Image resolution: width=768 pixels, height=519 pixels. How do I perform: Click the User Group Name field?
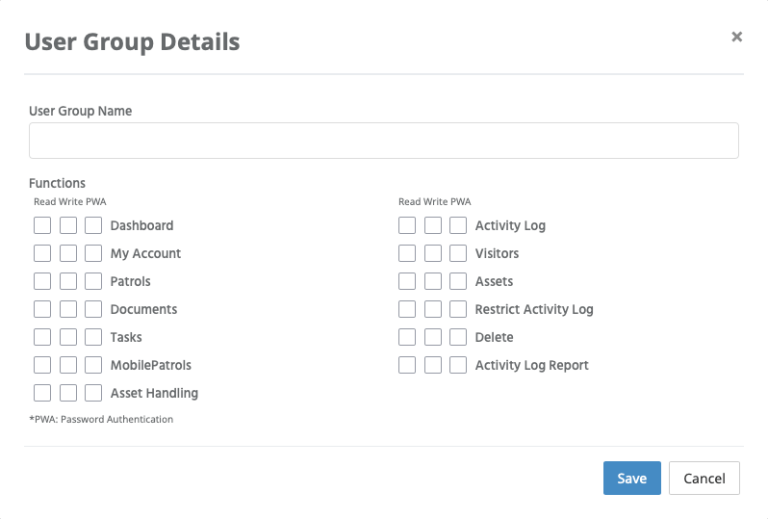click(x=384, y=141)
